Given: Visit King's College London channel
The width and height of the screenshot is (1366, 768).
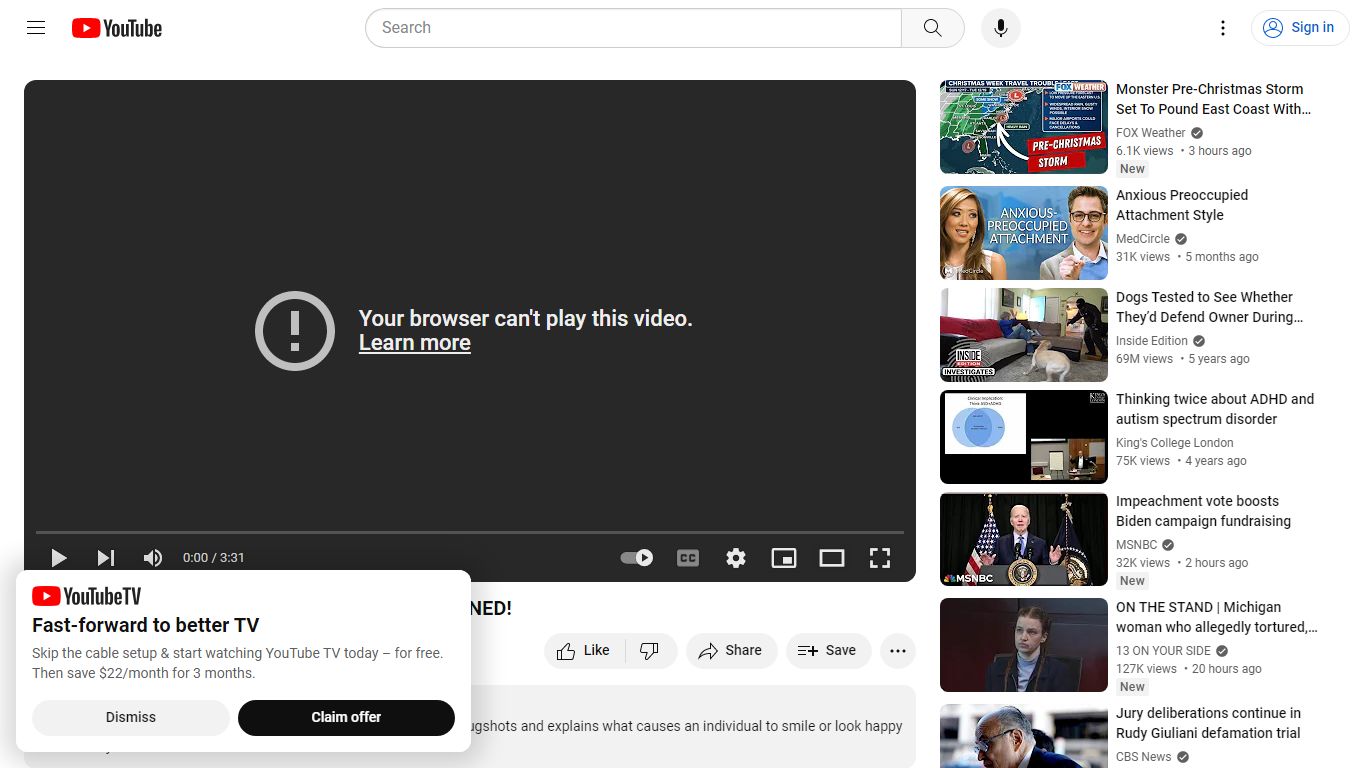Looking at the screenshot, I should [1175, 443].
